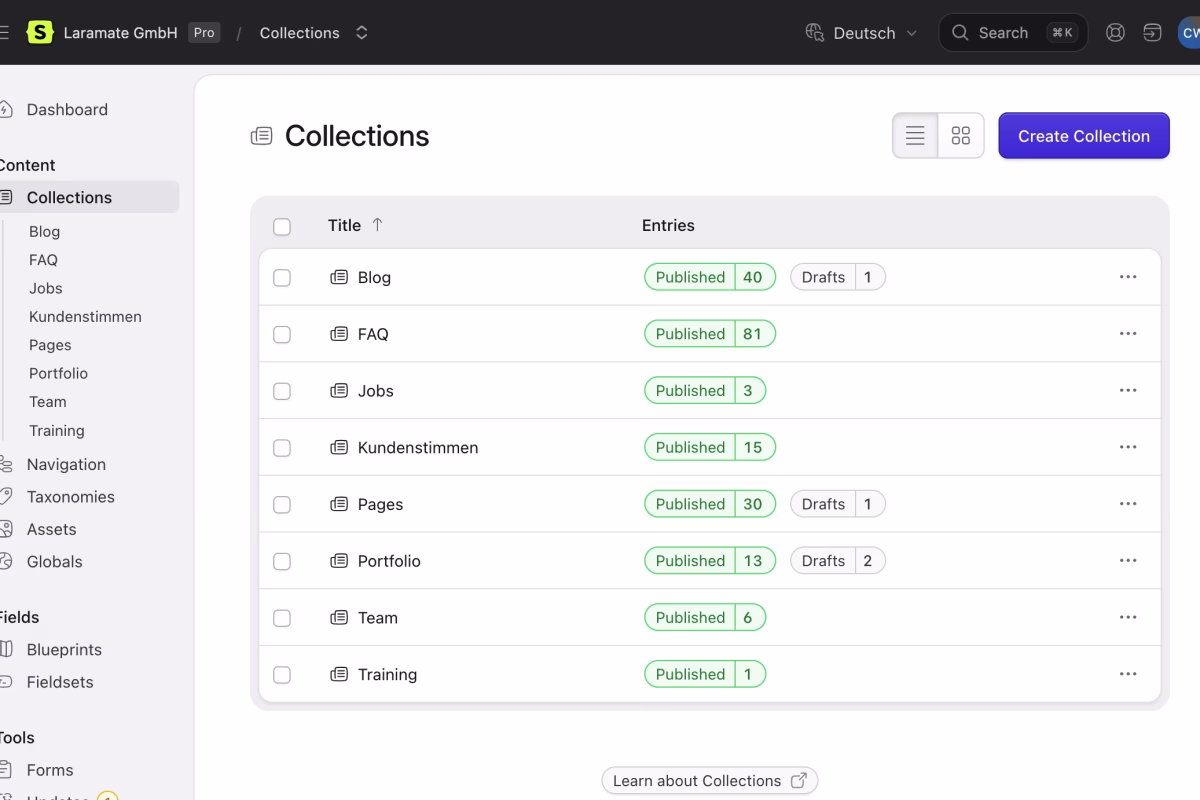
Task: Open actions menu for FAQ row
Action: [x=1128, y=334]
